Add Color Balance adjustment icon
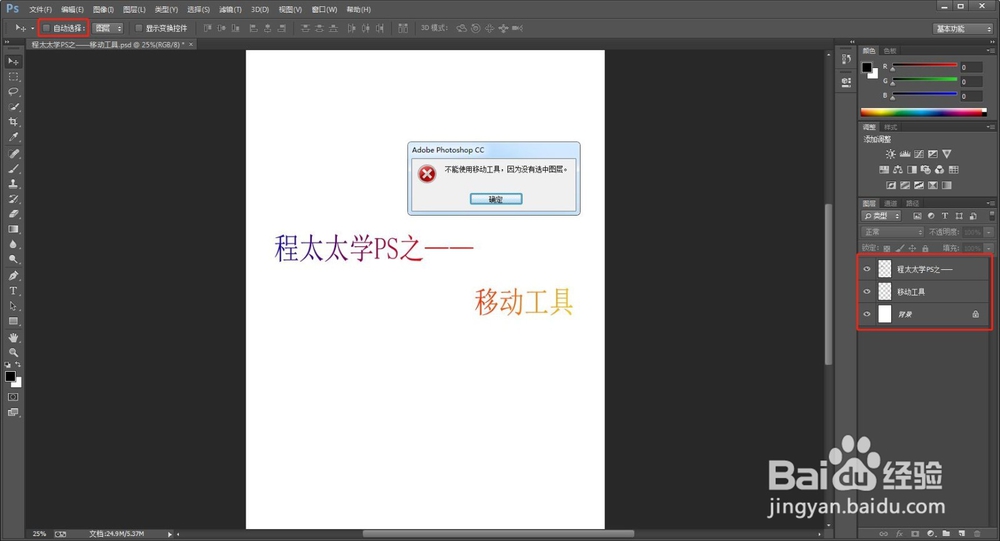This screenshot has width=1000, height=541. 898,170
